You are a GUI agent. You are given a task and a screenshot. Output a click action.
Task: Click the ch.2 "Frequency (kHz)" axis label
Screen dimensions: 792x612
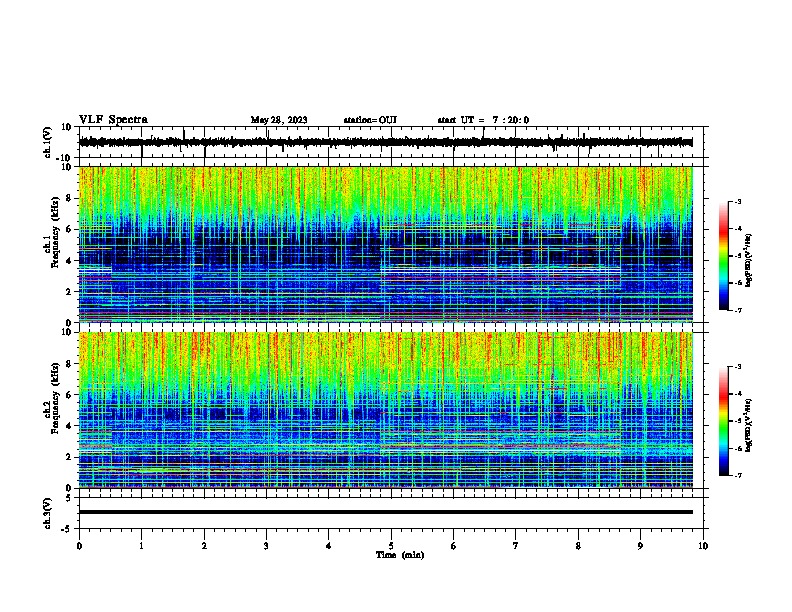[x=55, y=398]
